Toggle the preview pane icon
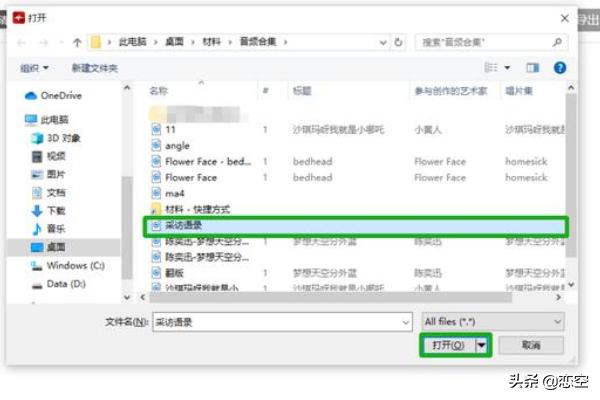 point(532,68)
